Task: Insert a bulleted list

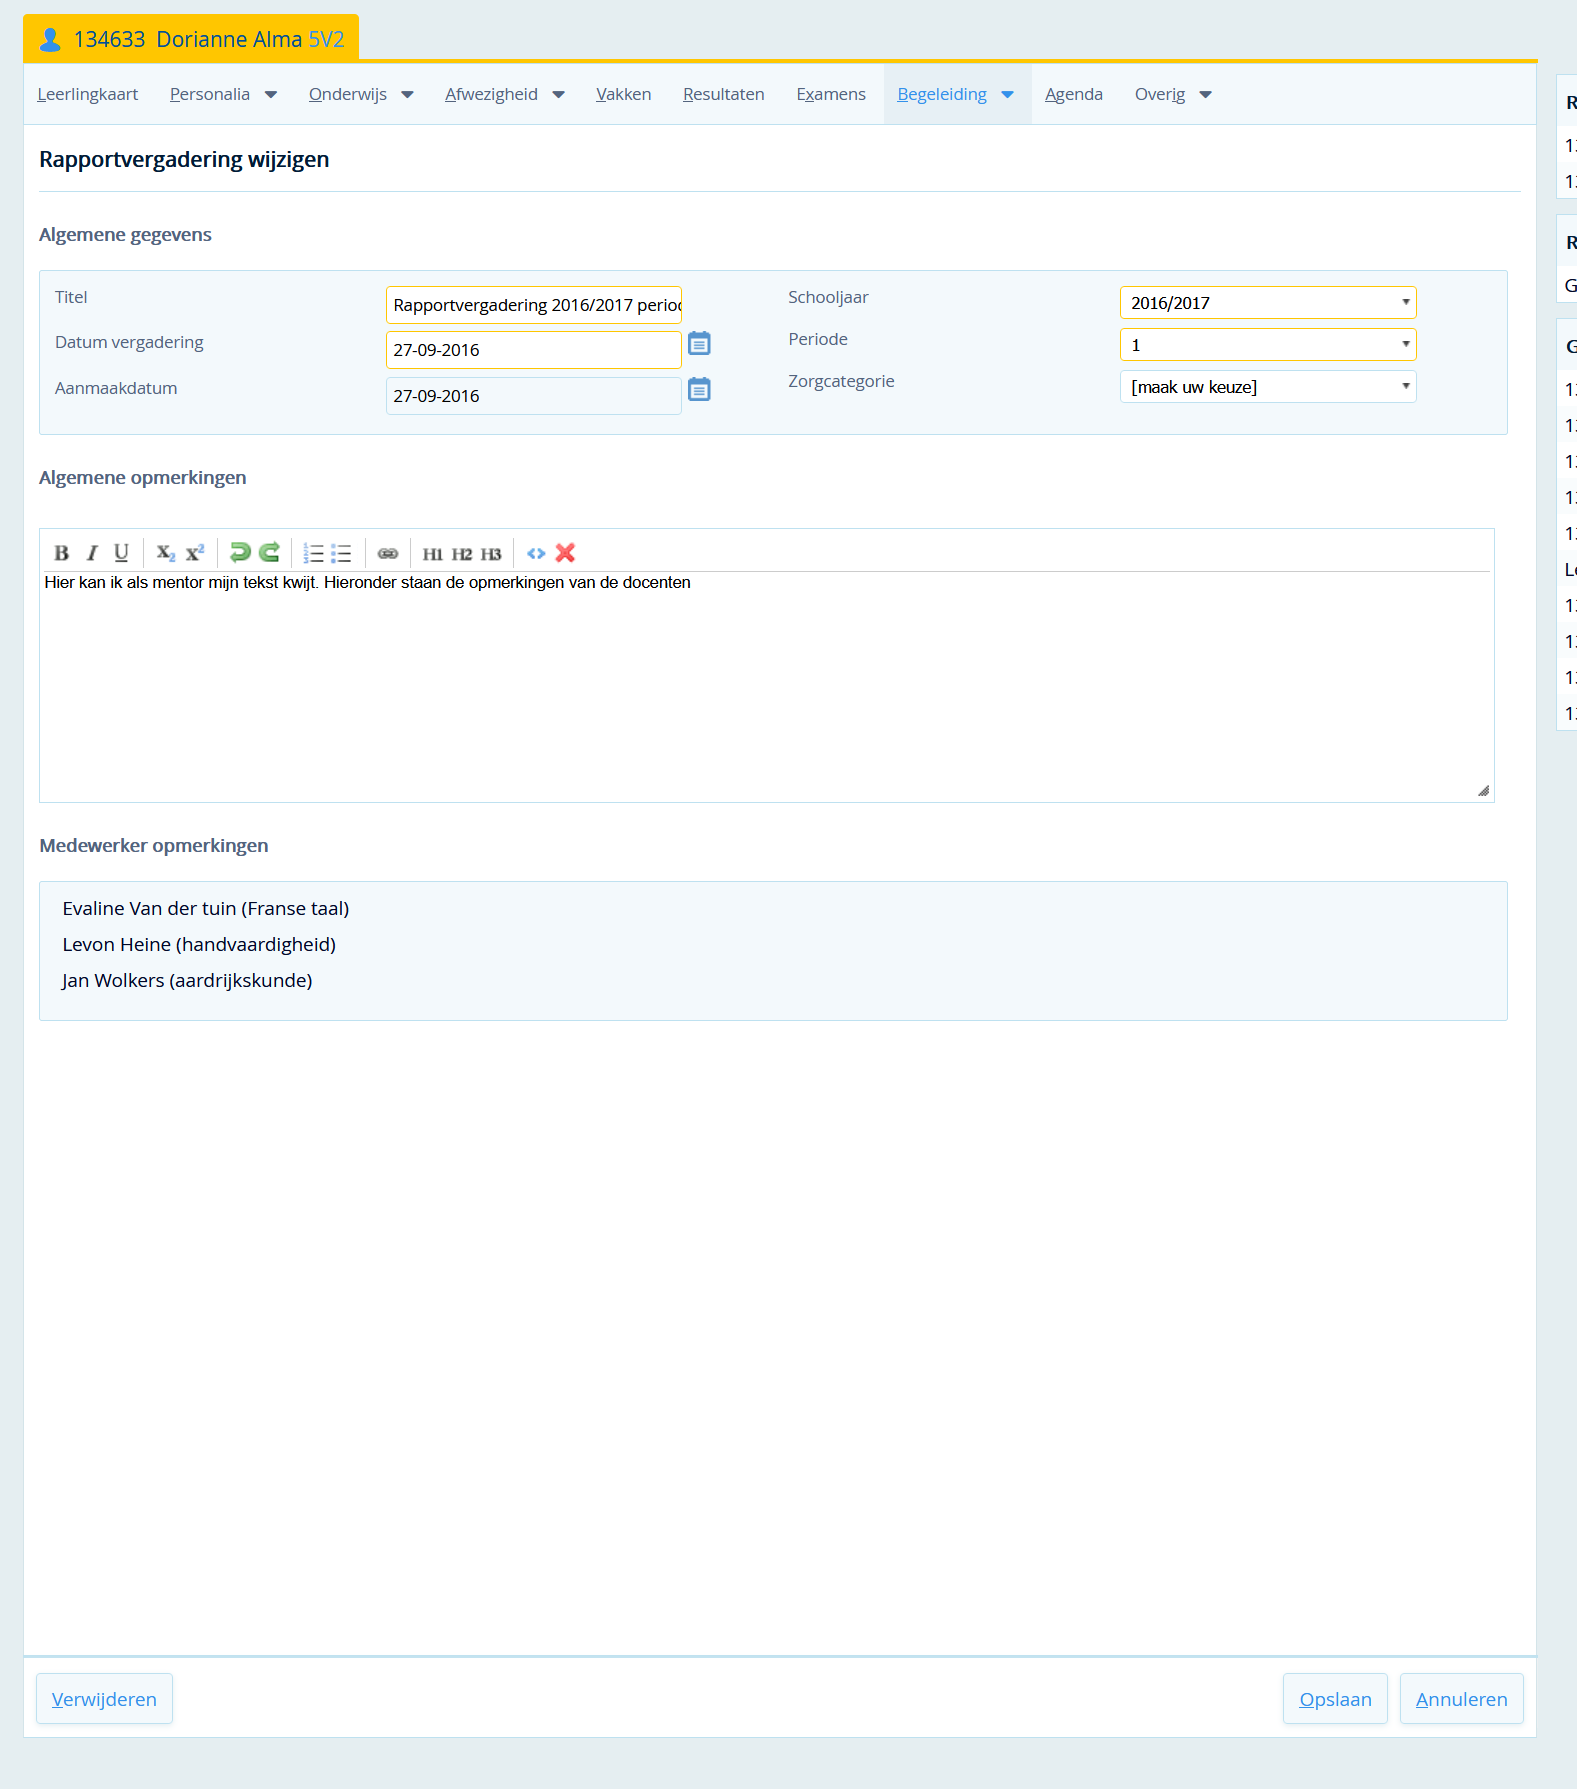Action: [341, 553]
